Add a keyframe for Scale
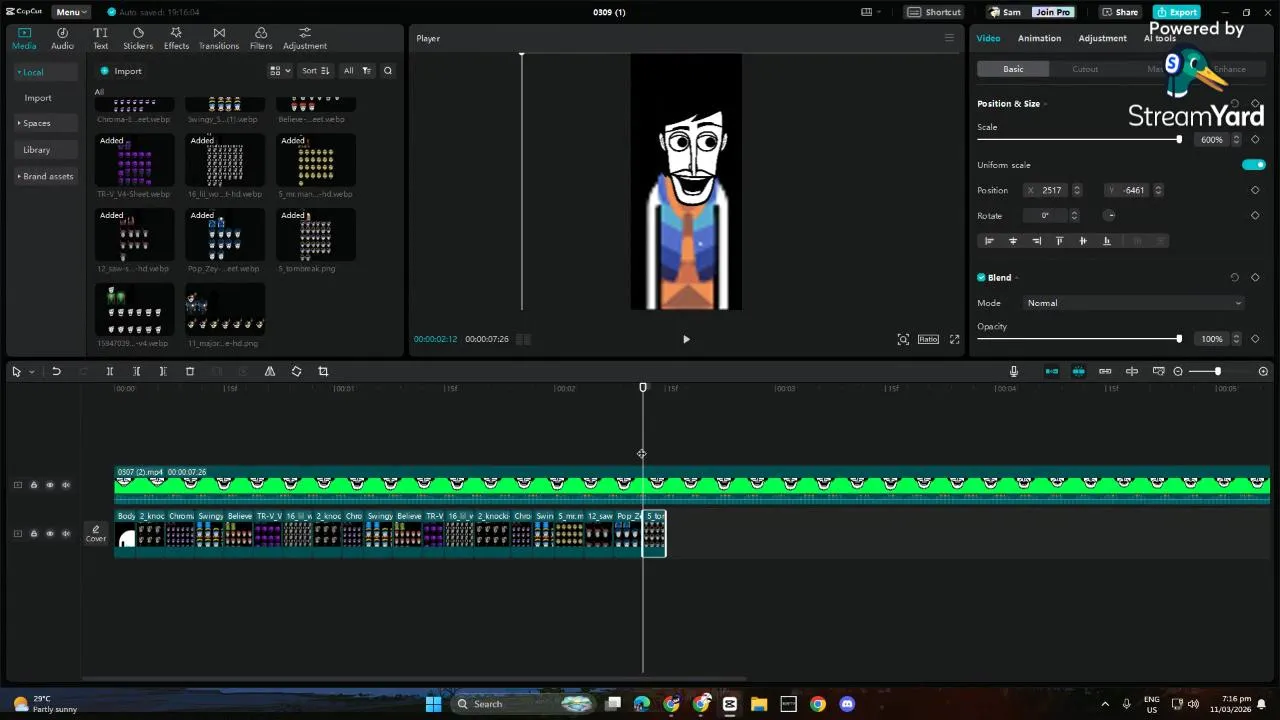This screenshot has height=720, width=1280. (1255, 140)
